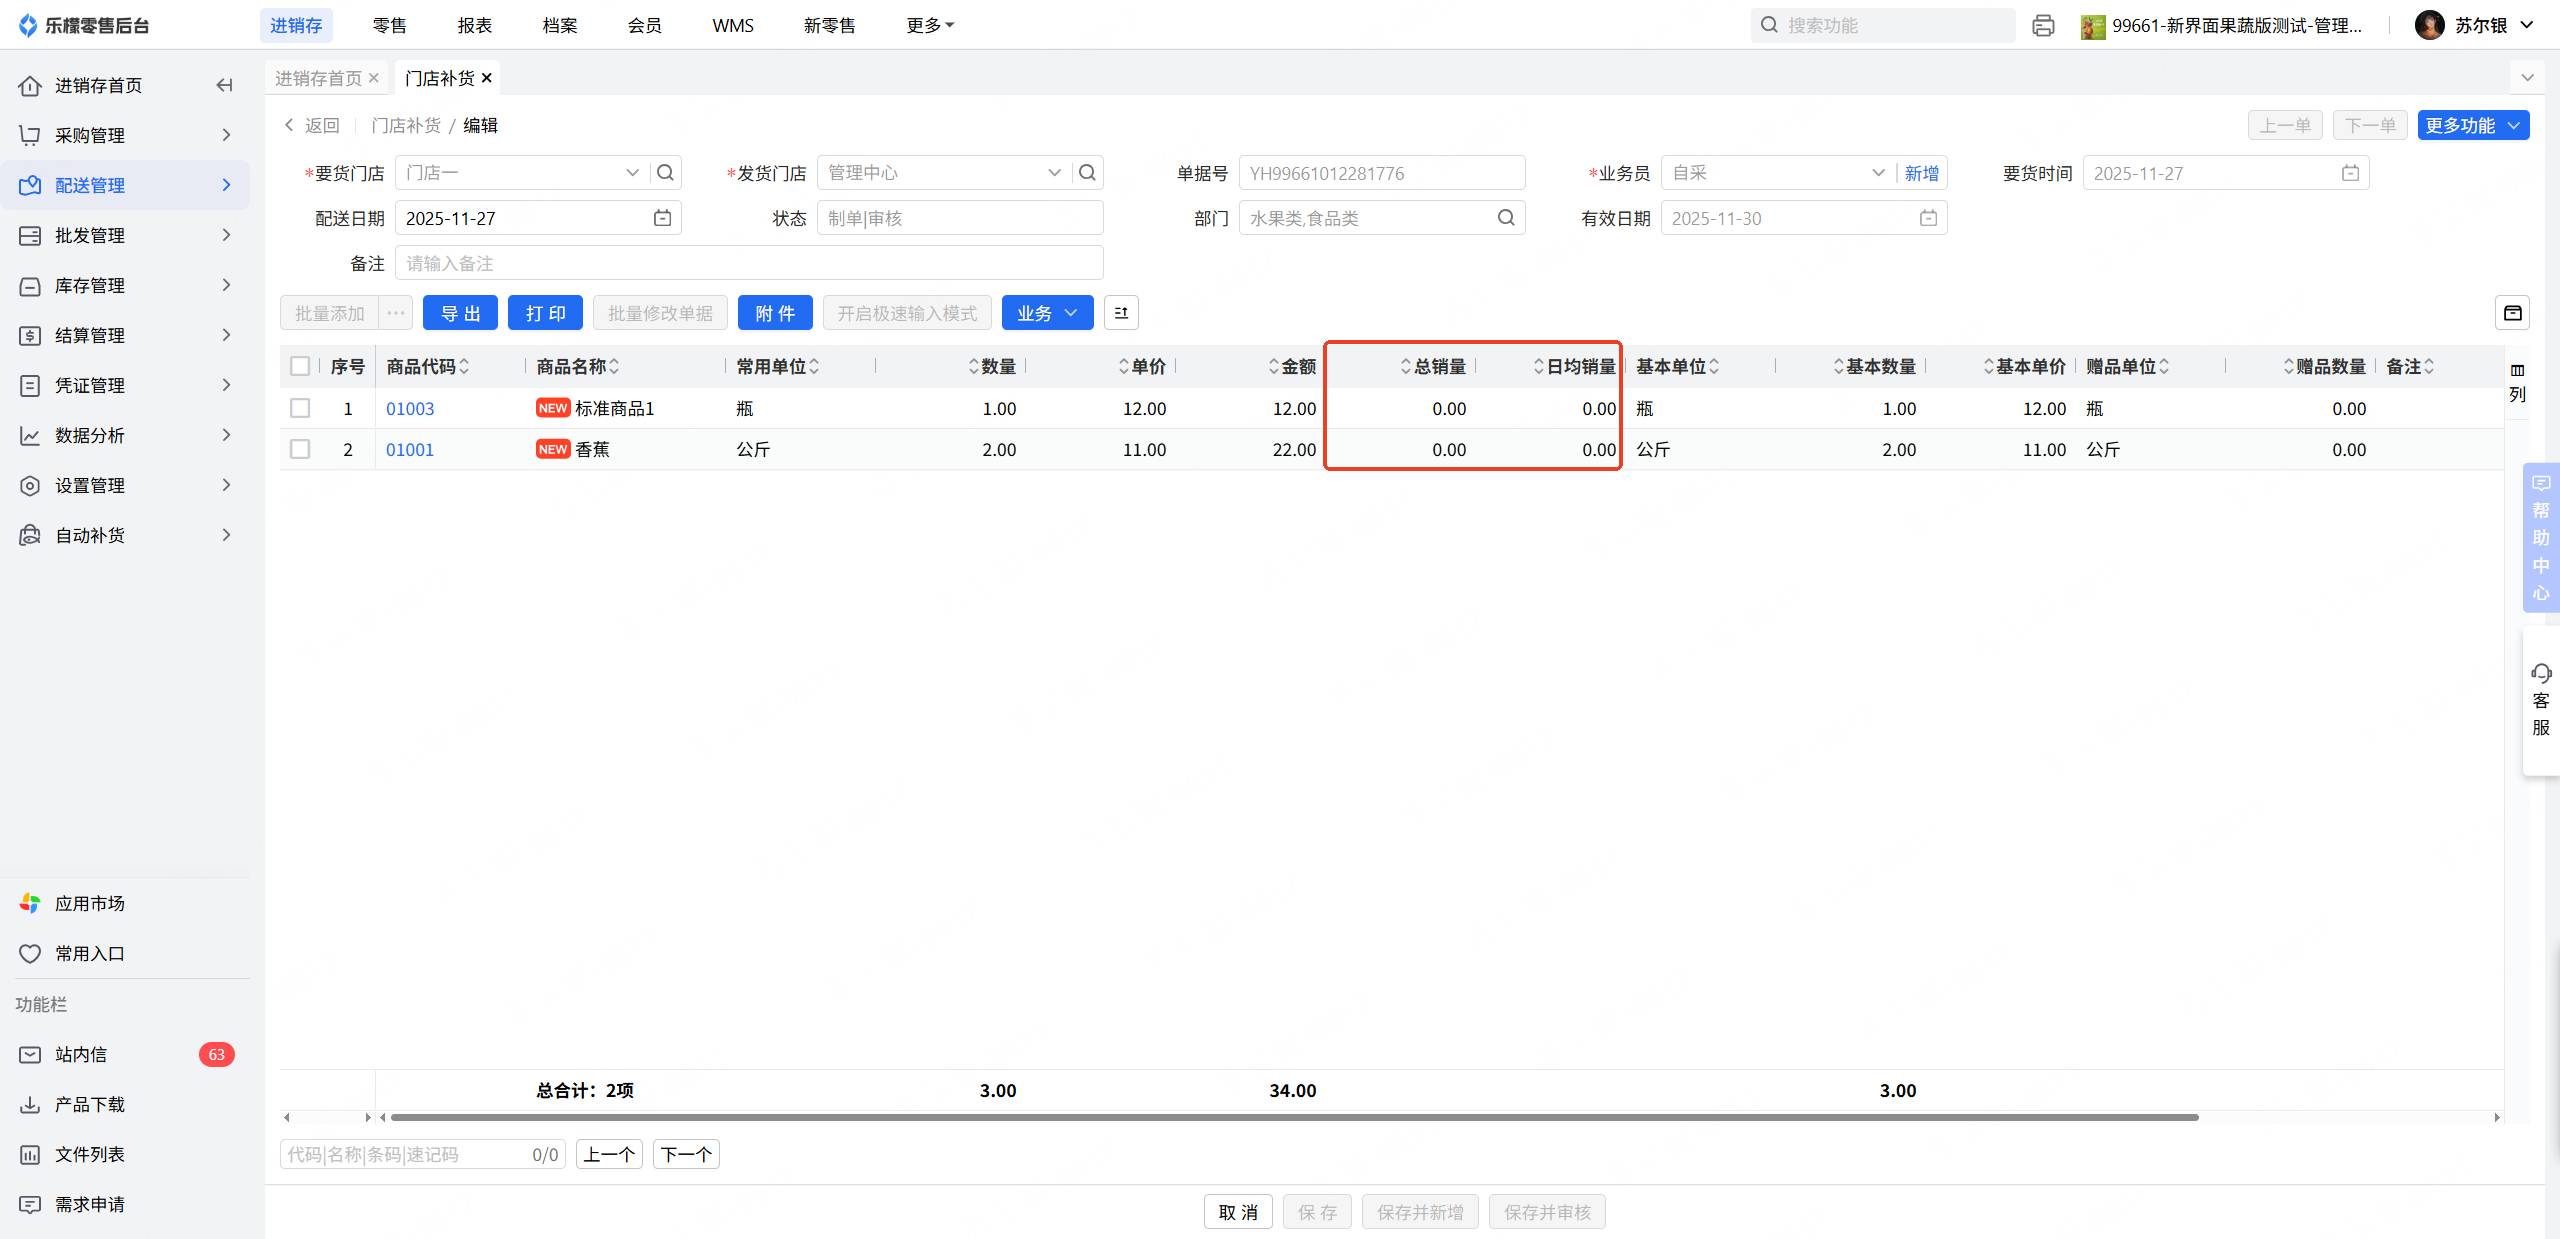The width and height of the screenshot is (2560, 1239).
Task: Open the 报表 top menu
Action: 474,25
